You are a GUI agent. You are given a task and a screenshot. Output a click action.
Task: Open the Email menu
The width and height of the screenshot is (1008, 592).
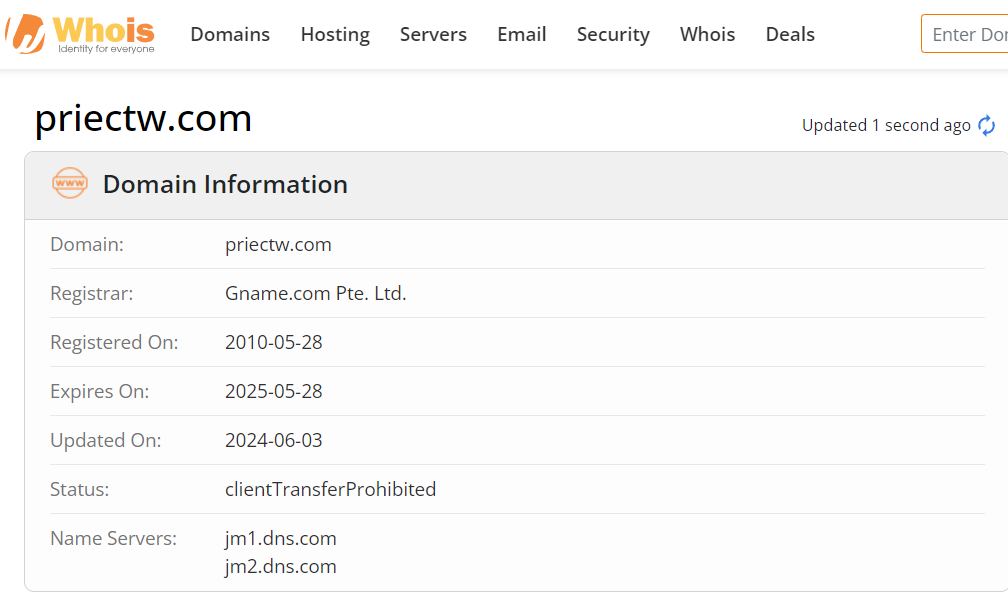[x=521, y=34]
